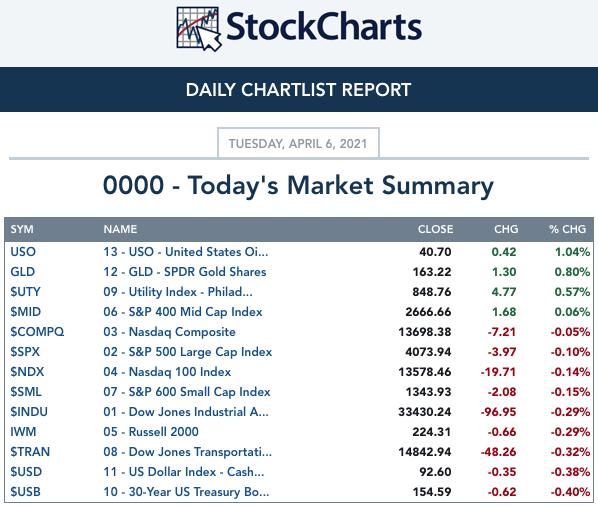Click the NAME column header
Viewport: 598px width, 507px height.
tap(120, 229)
